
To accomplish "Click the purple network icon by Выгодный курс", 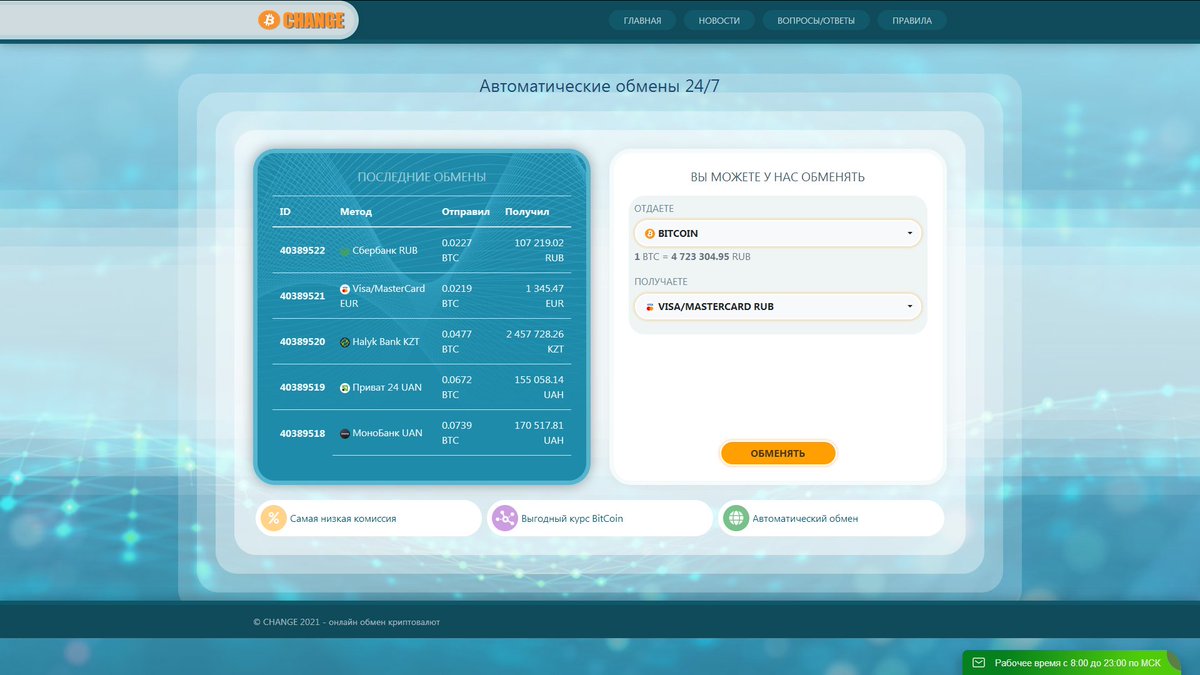I will pyautogui.click(x=505, y=518).
